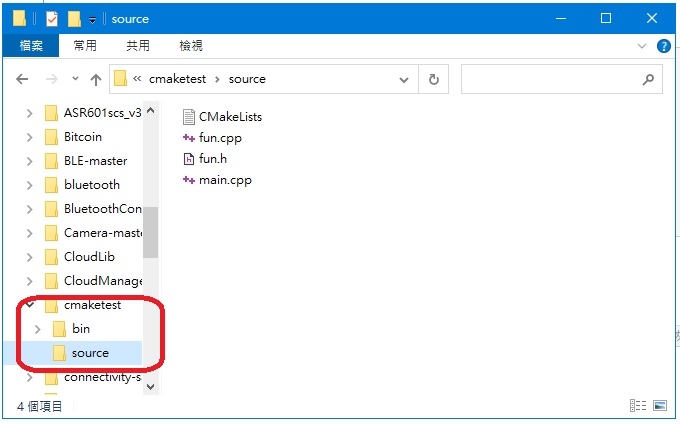Switch to details view icon
Viewport: 680px width, 425px height.
tap(637, 406)
